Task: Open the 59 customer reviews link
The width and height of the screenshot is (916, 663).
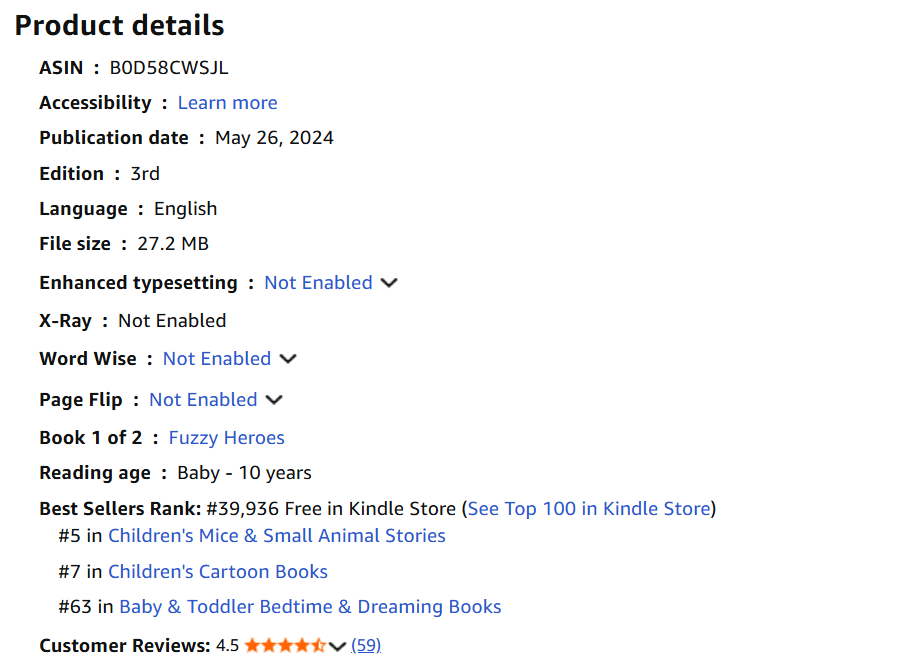Action: pos(366,645)
